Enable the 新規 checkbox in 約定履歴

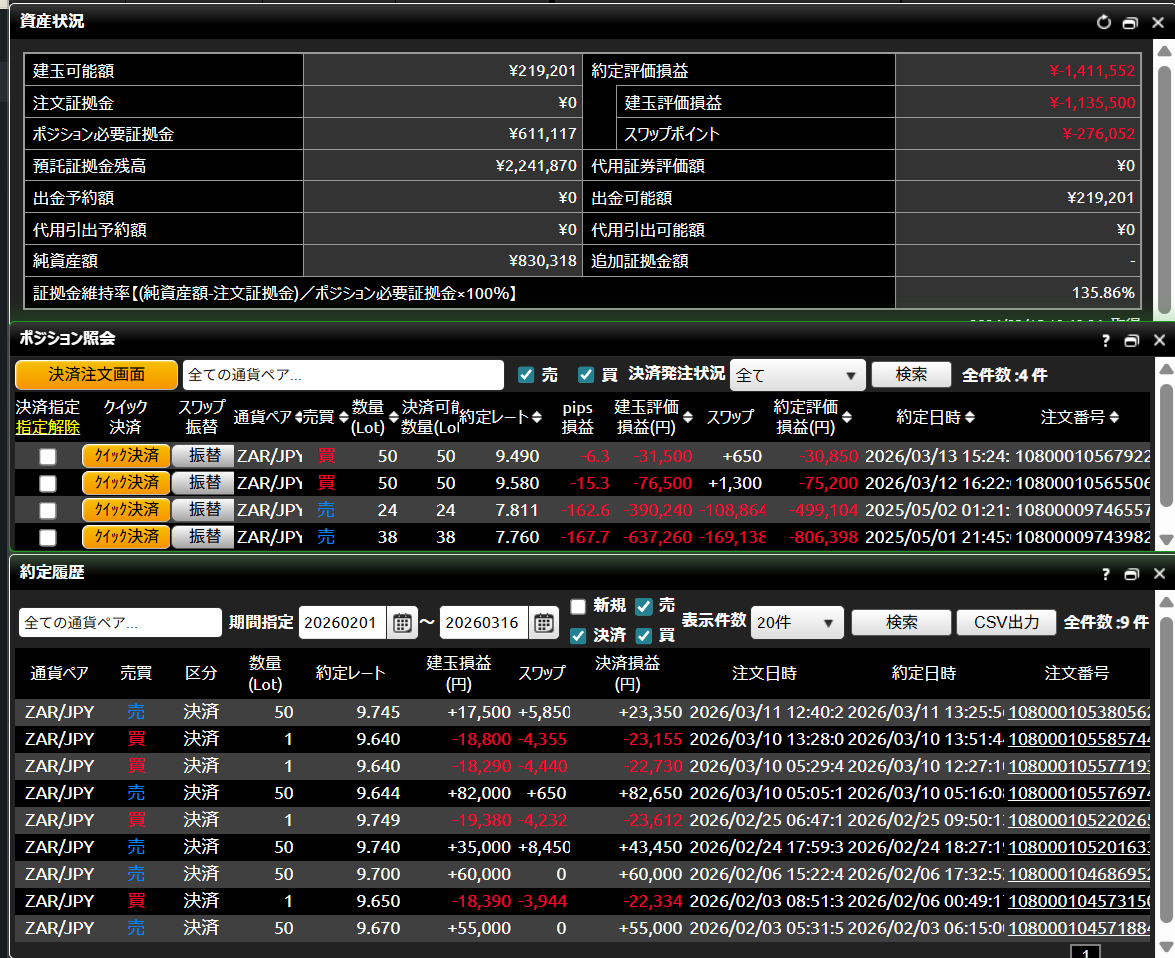[578, 606]
